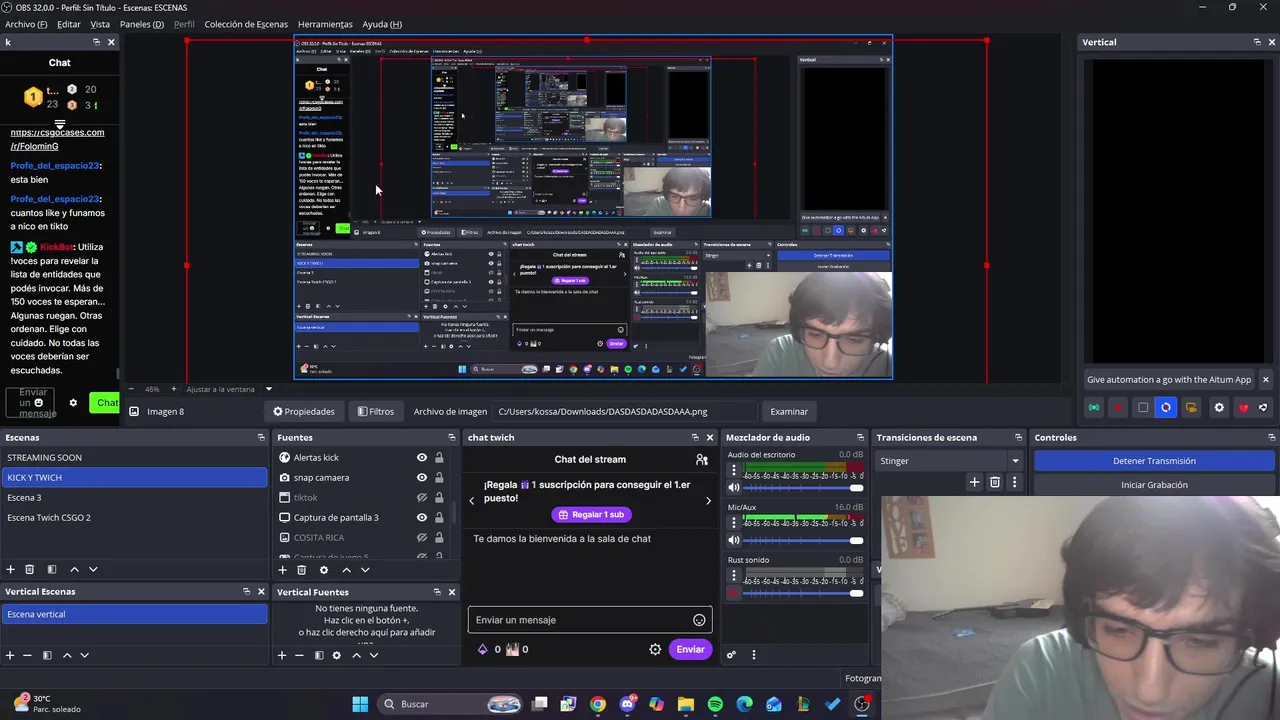This screenshot has height=720, width=1280.
Task: Open emoji picker in chat message box
Action: (699, 620)
